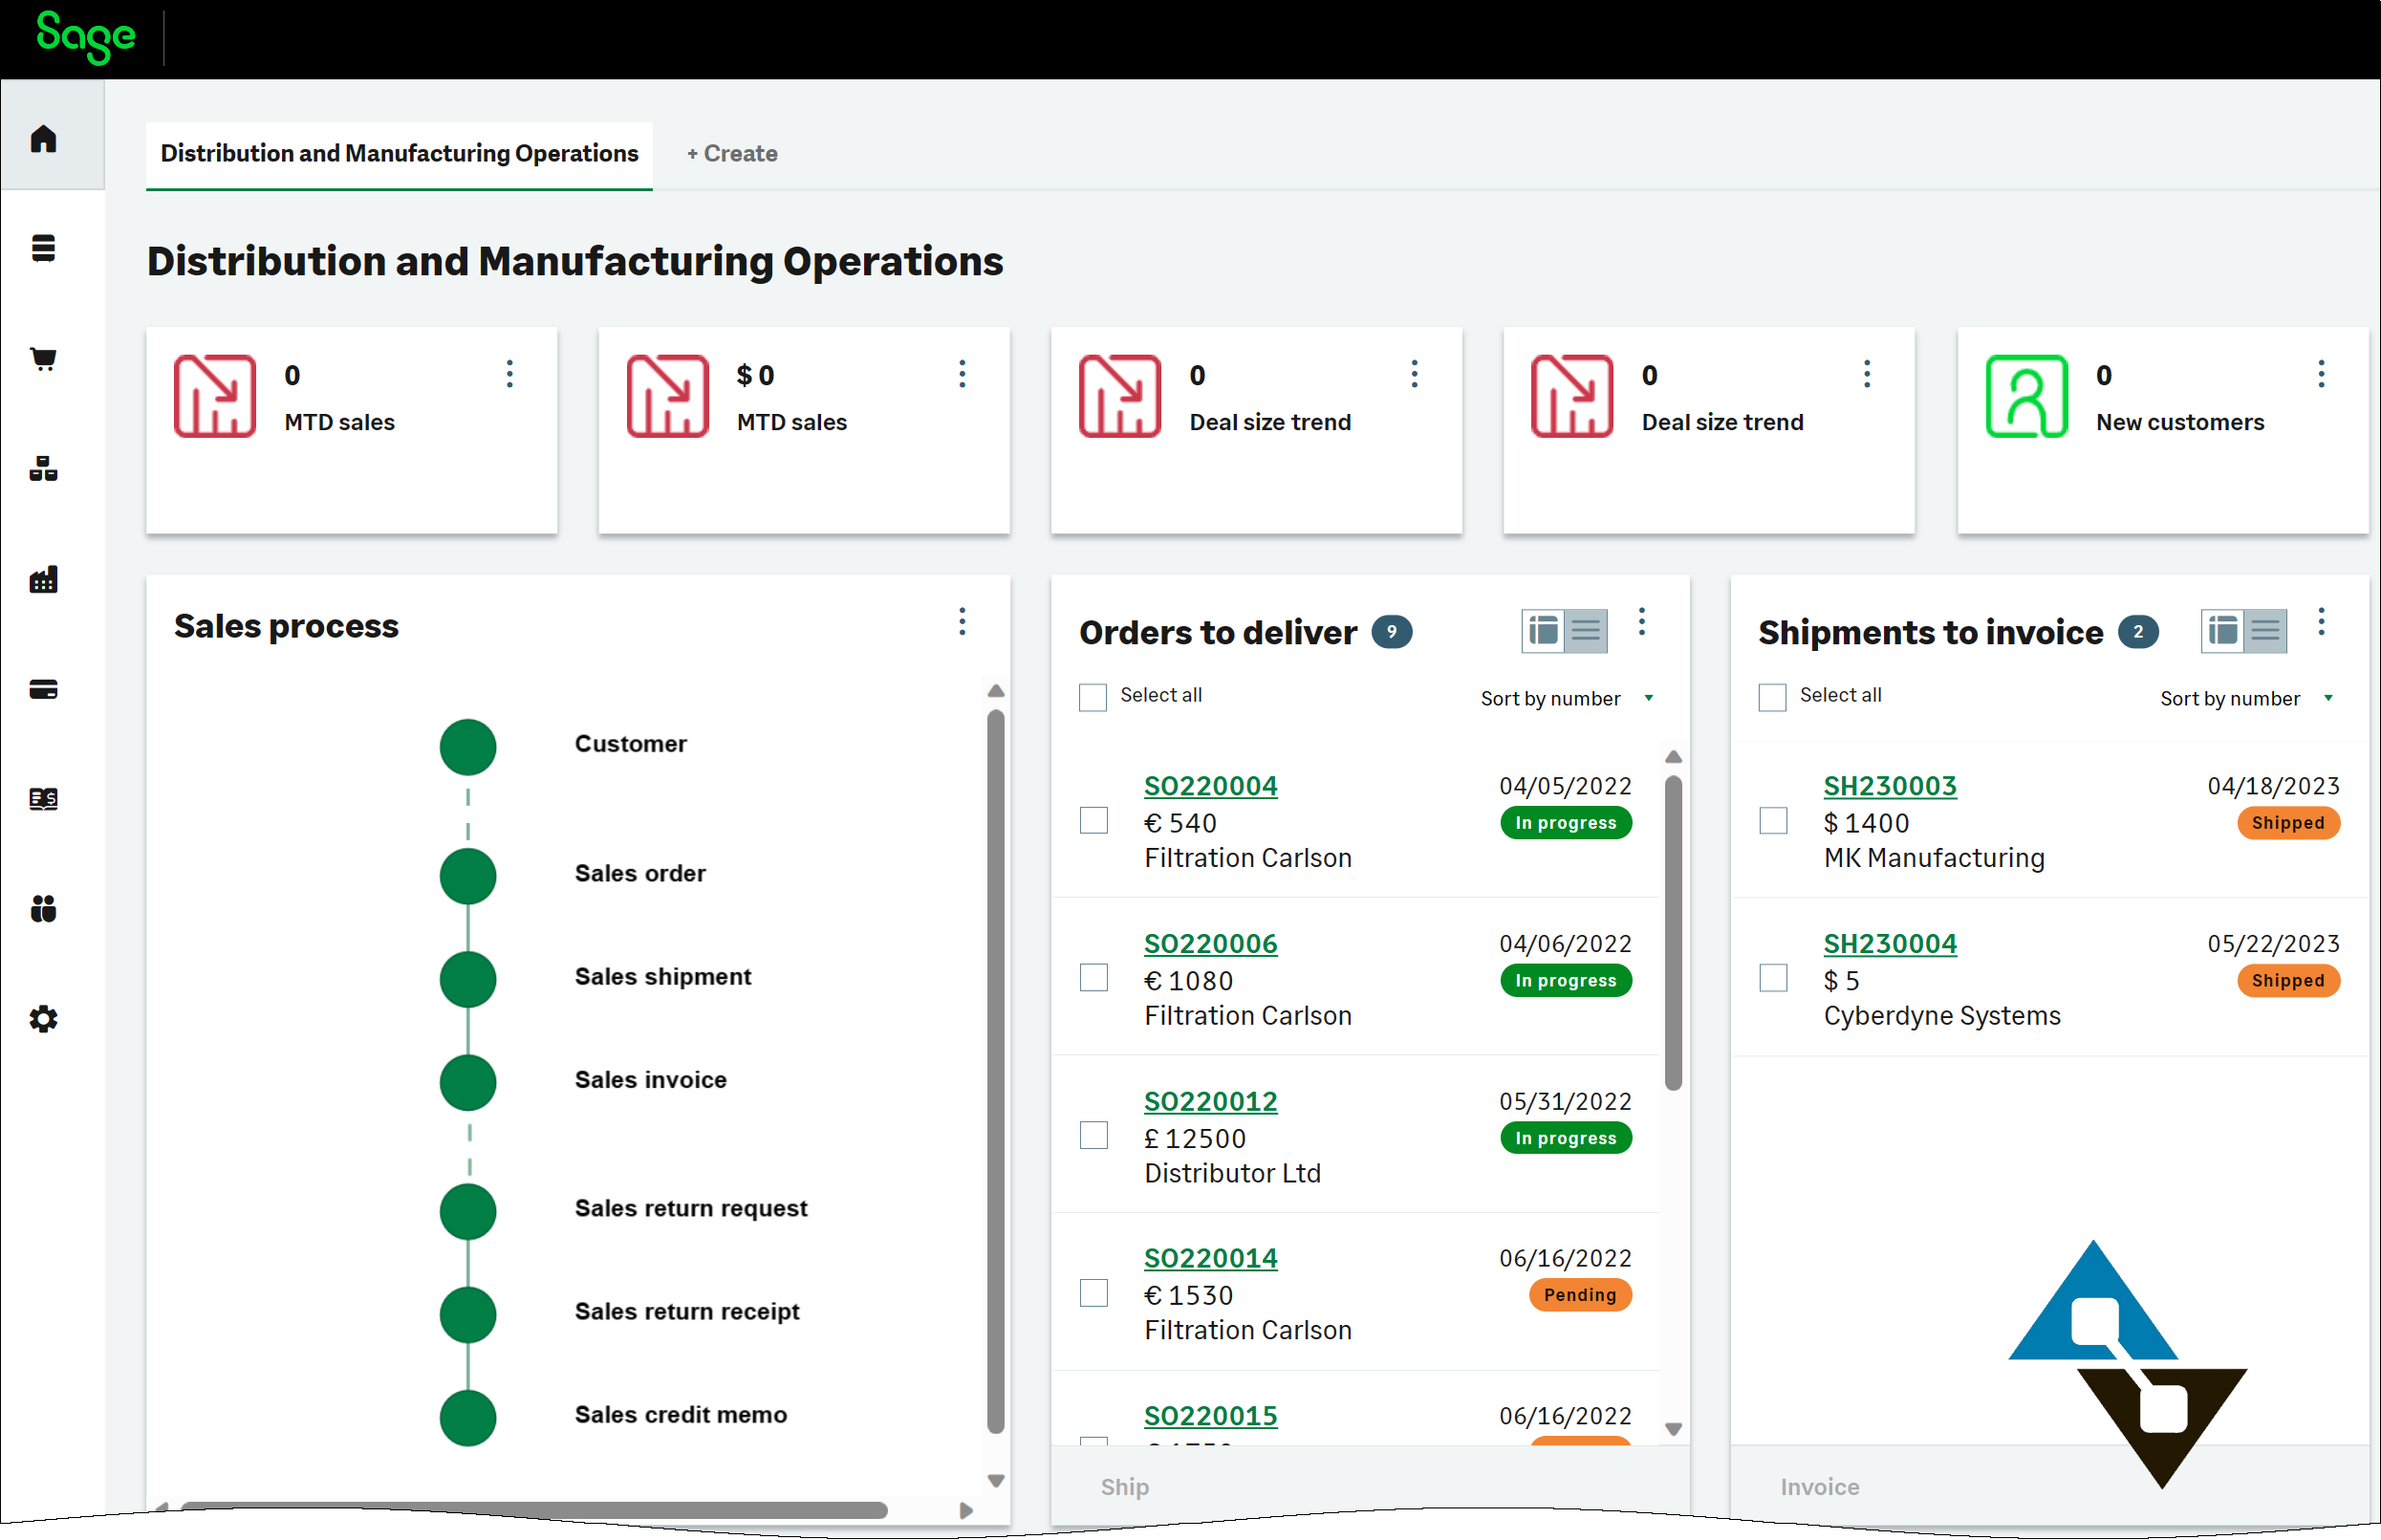The width and height of the screenshot is (2381, 1540).
Task: Click the Customer step circle
Action: 468,747
